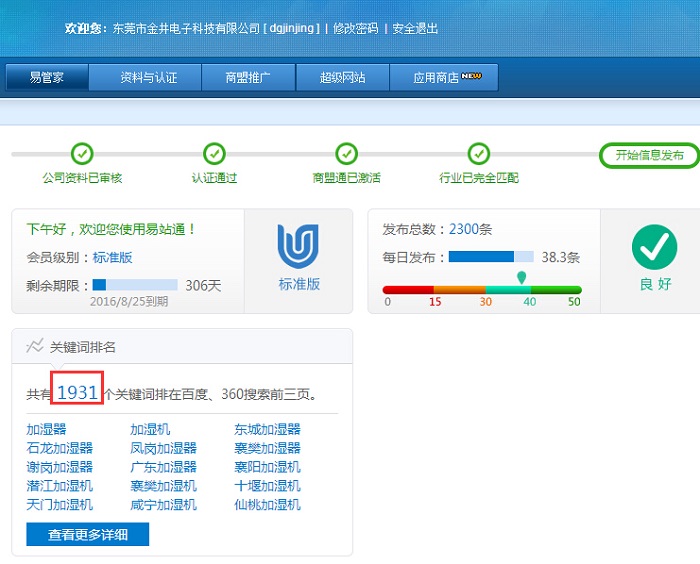Open the 1931 keyword count link
This screenshot has height=564, width=700.
click(77, 393)
